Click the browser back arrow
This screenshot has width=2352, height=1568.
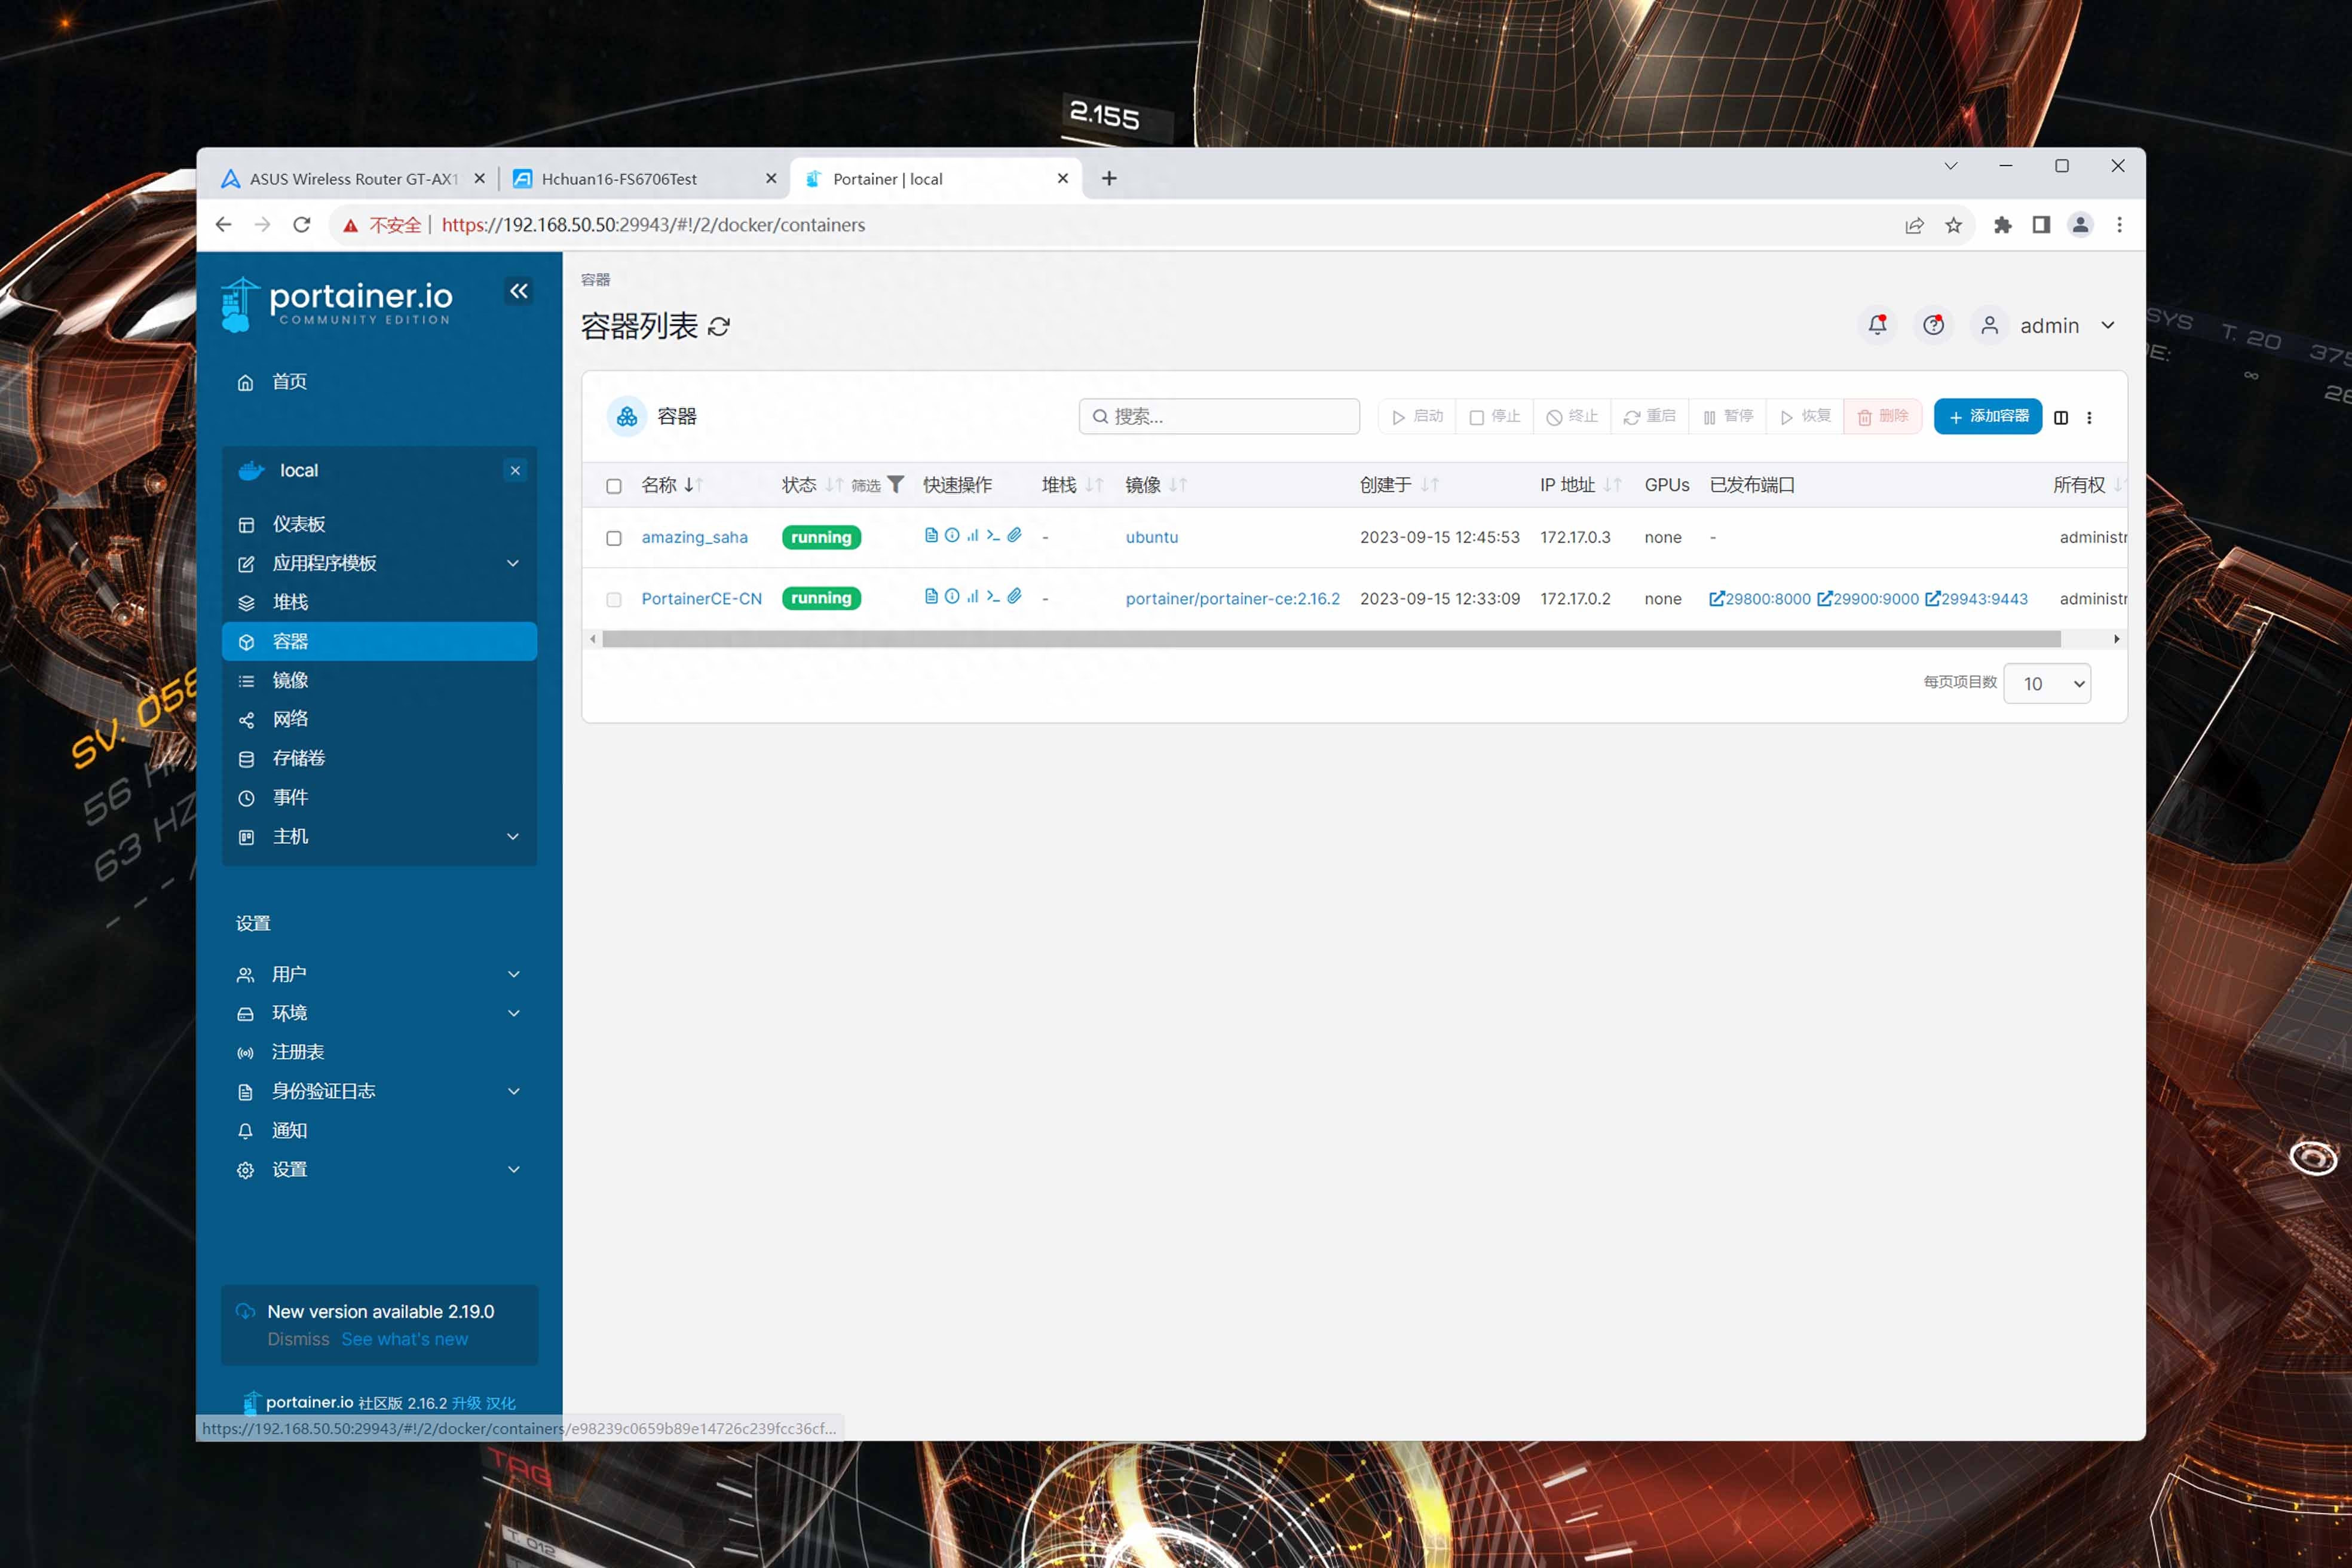[x=223, y=225]
